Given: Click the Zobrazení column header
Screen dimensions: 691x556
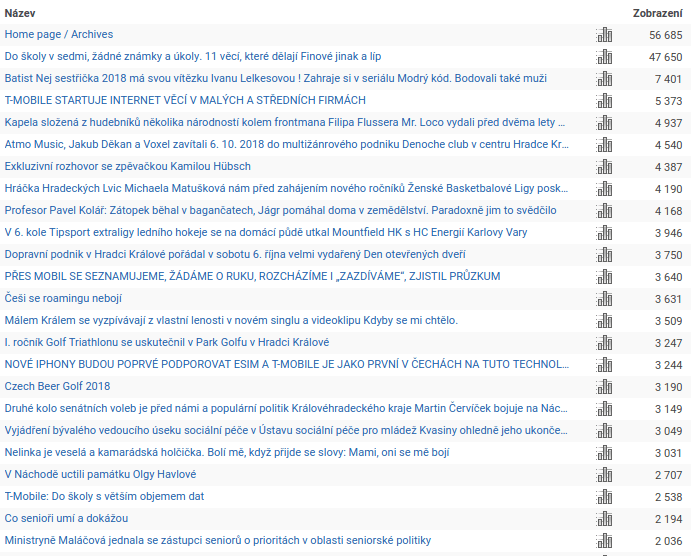Looking at the screenshot, I should click(x=657, y=12).
